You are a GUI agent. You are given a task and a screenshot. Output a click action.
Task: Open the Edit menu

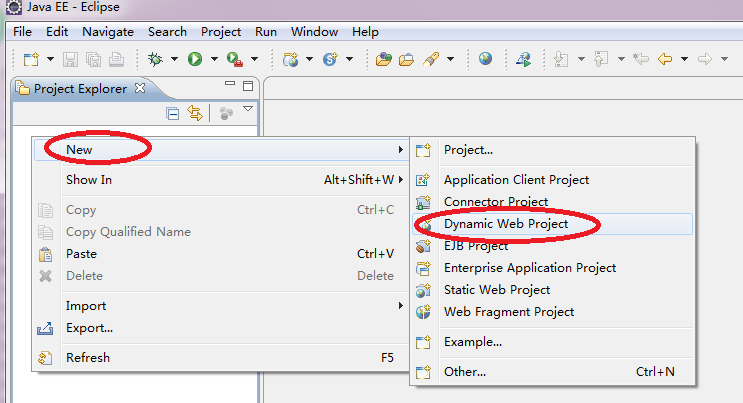click(x=57, y=32)
